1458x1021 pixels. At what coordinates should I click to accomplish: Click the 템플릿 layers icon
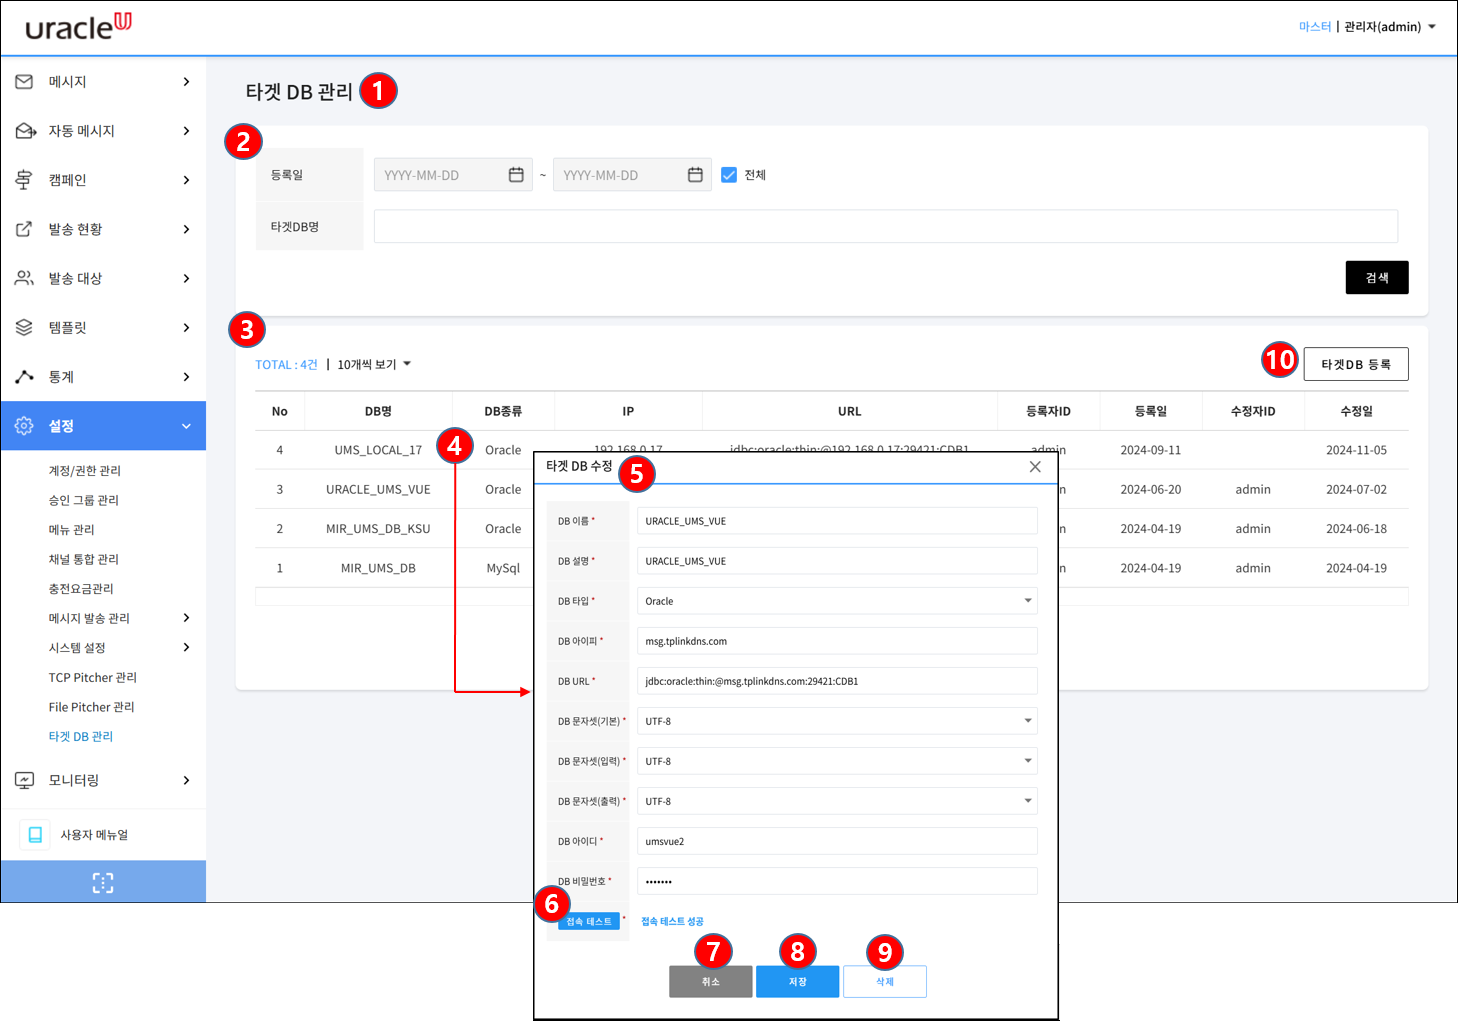(x=24, y=327)
